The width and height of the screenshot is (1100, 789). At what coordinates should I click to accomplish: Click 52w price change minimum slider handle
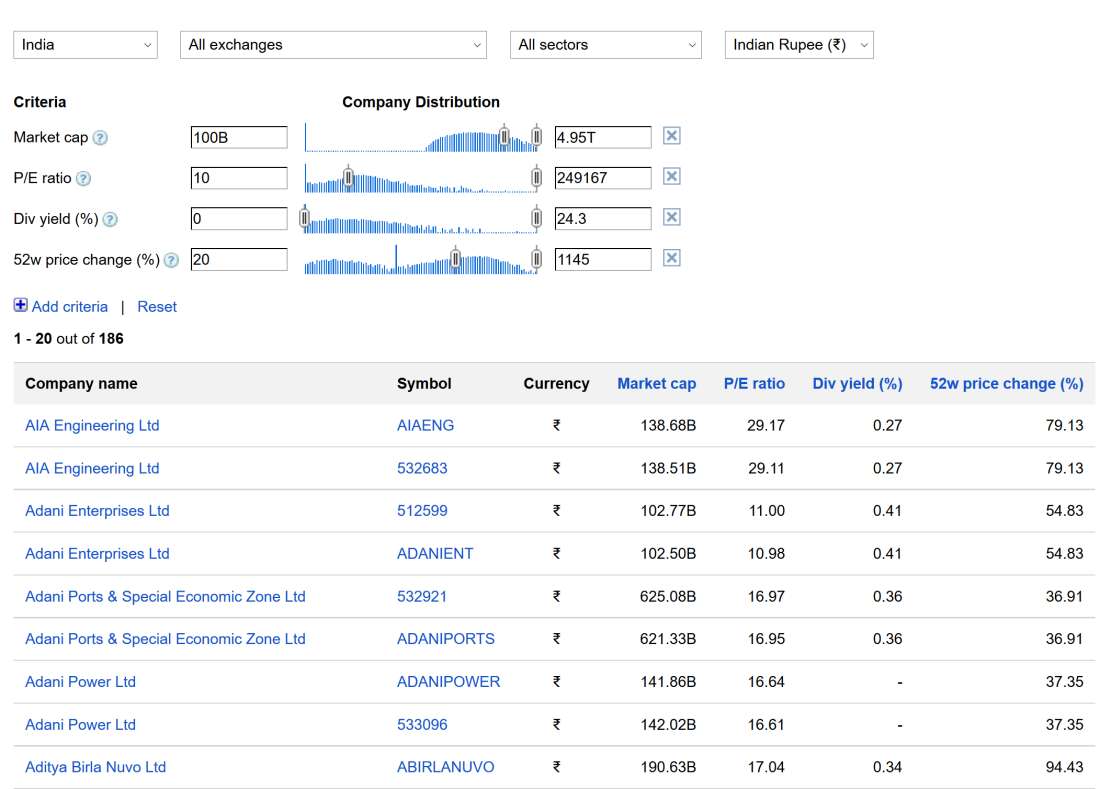pos(455,258)
